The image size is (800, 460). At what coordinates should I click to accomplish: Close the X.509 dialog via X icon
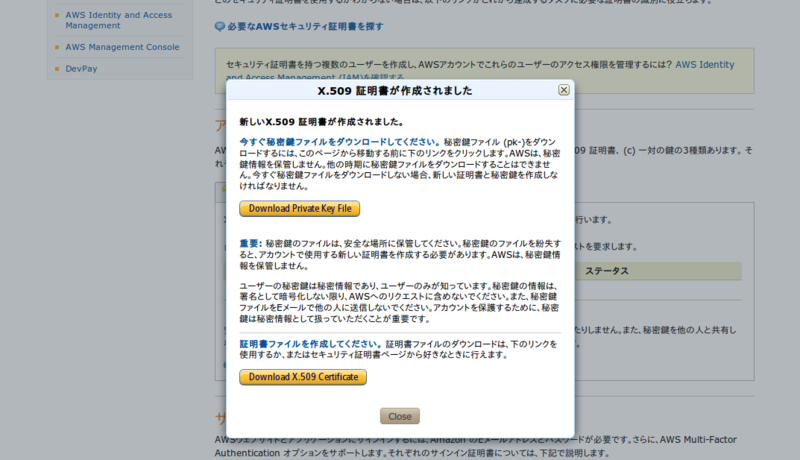pyautogui.click(x=564, y=90)
